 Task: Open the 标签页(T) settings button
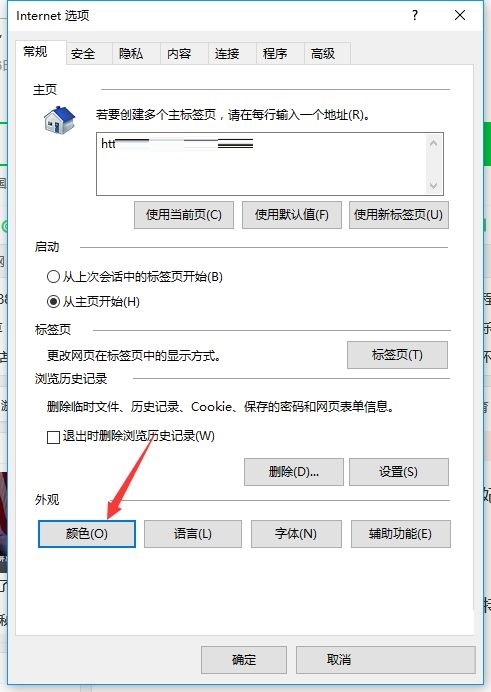click(397, 355)
